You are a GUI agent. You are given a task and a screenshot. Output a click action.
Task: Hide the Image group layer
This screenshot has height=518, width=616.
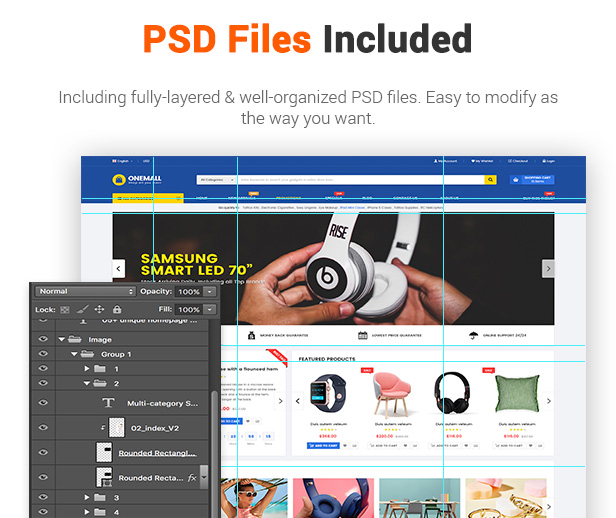click(42, 339)
